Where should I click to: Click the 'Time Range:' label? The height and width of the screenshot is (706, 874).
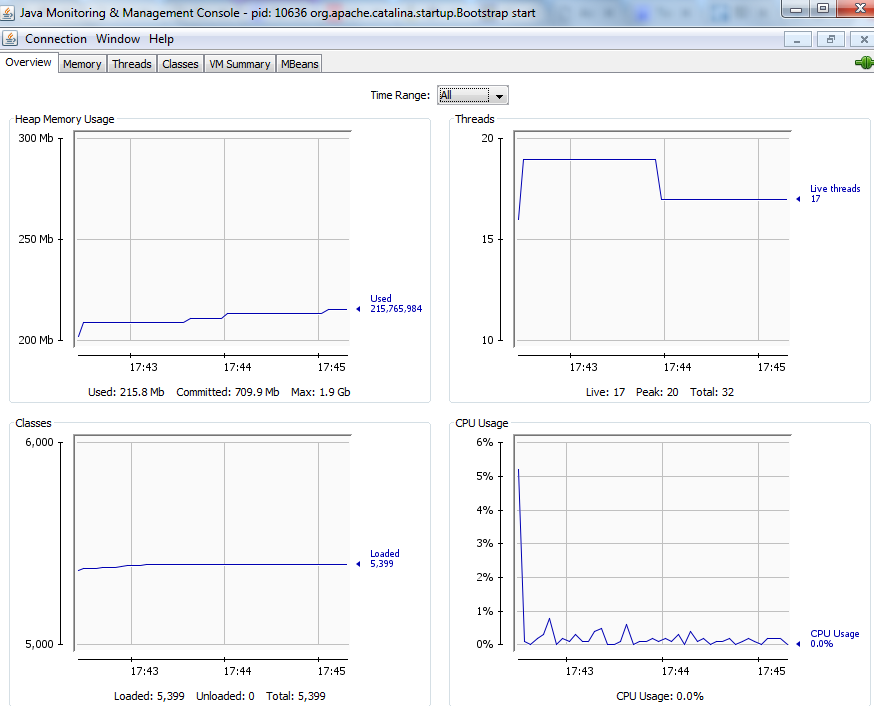pyautogui.click(x=400, y=95)
